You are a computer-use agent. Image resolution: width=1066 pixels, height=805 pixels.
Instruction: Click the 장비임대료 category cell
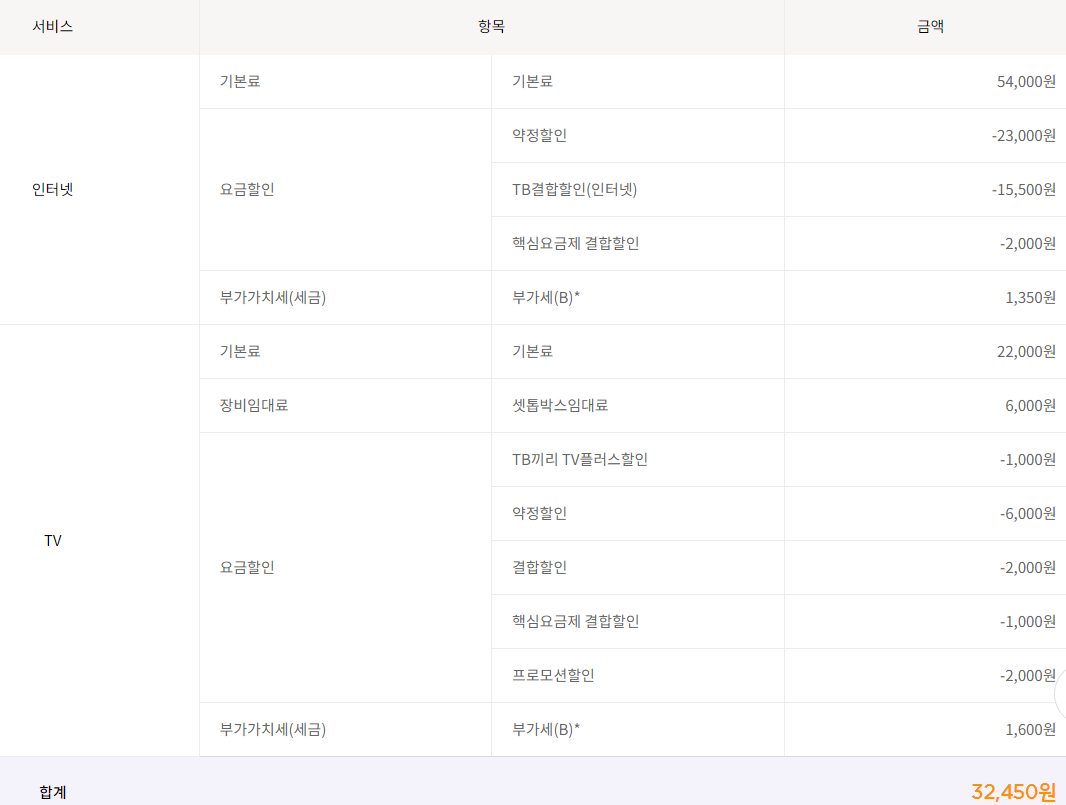[254, 405]
